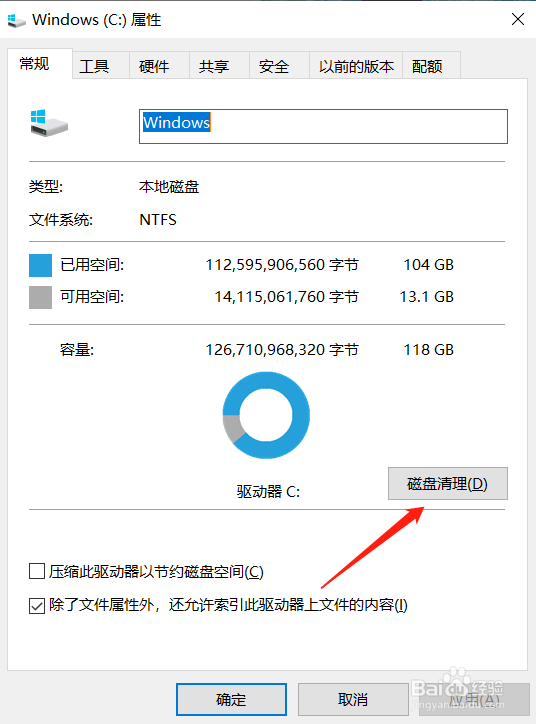Click the 本地磁盘 type value
The width and height of the screenshot is (536, 724).
(169, 187)
